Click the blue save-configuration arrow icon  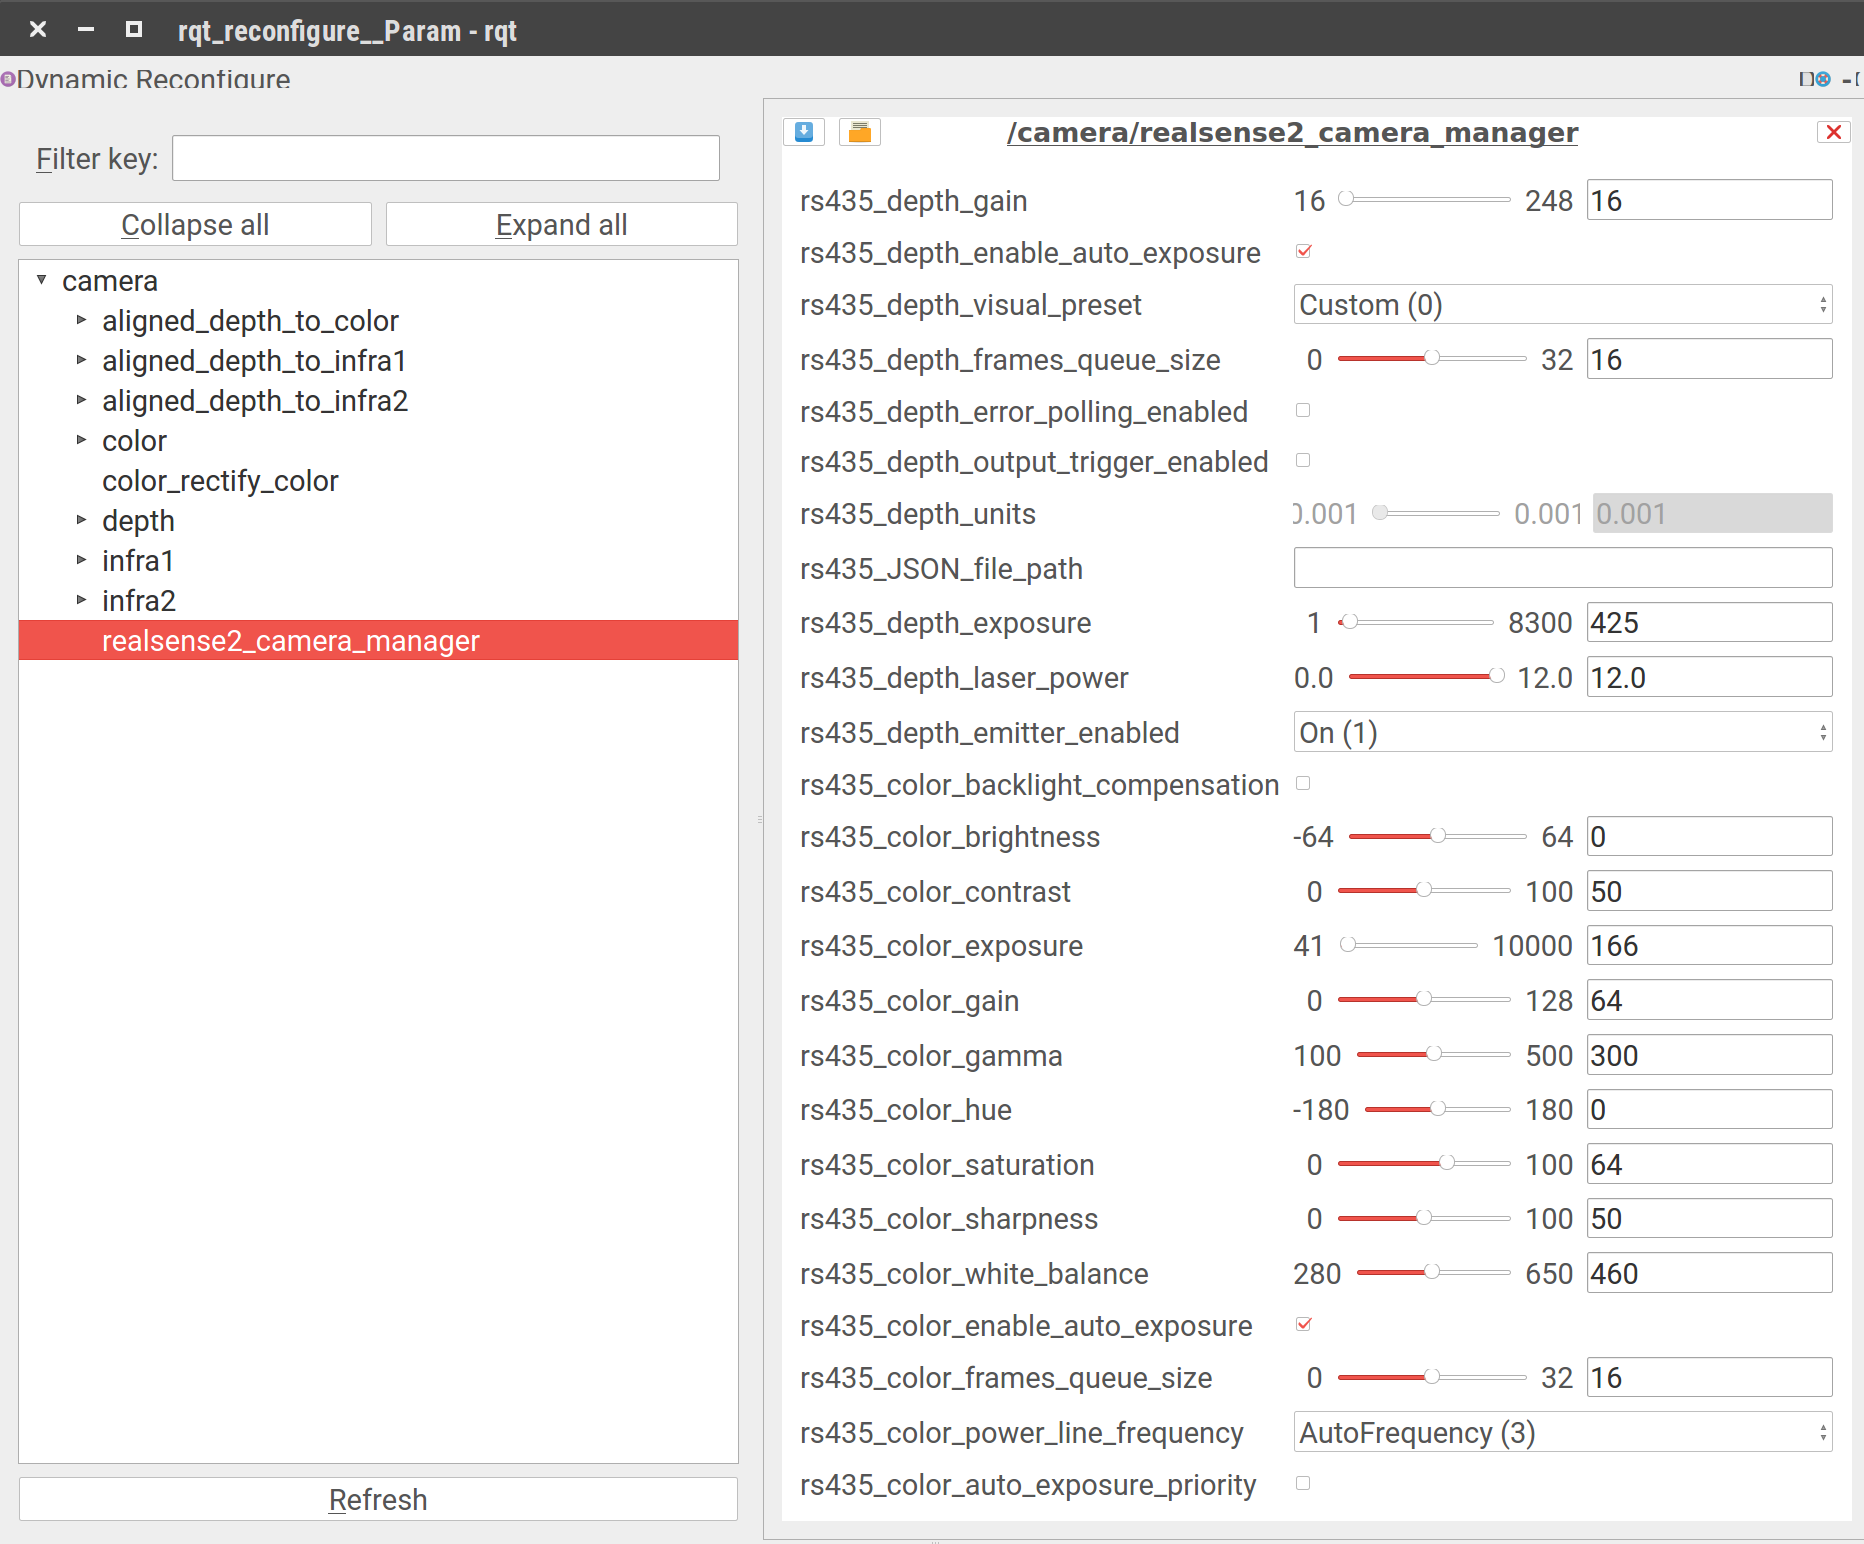tap(804, 132)
